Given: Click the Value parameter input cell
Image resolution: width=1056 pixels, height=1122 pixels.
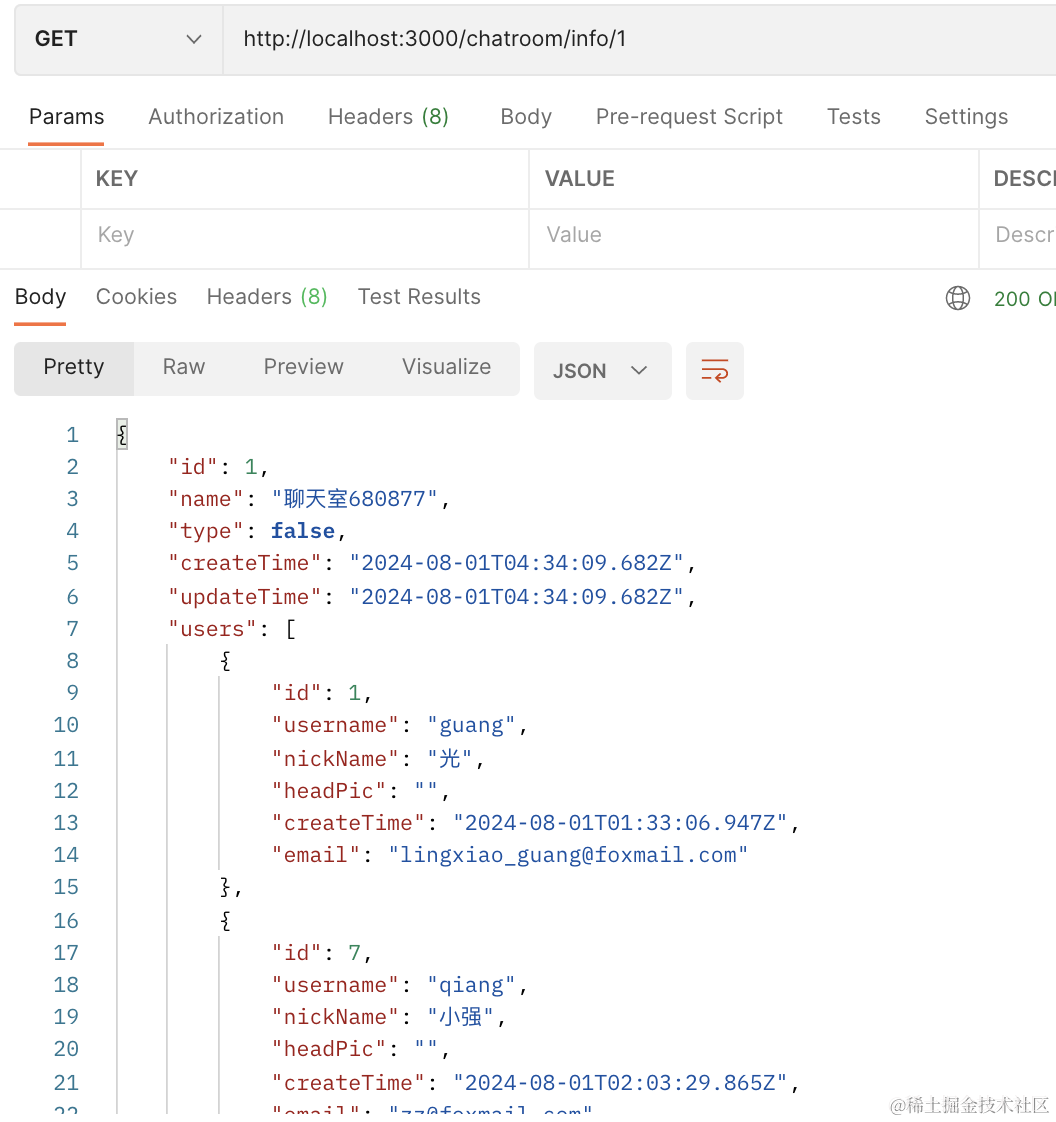Looking at the screenshot, I should (x=753, y=235).
